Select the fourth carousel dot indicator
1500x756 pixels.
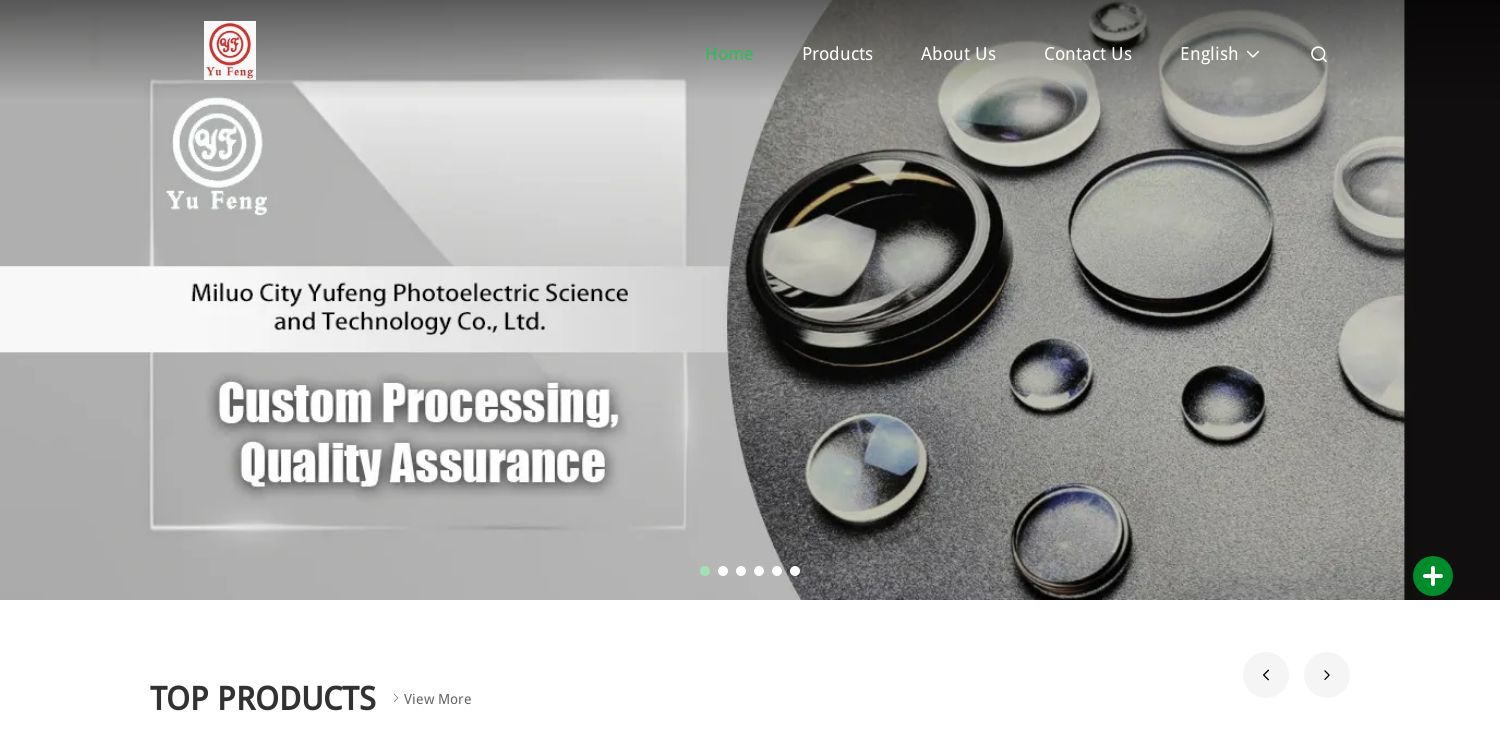click(759, 571)
